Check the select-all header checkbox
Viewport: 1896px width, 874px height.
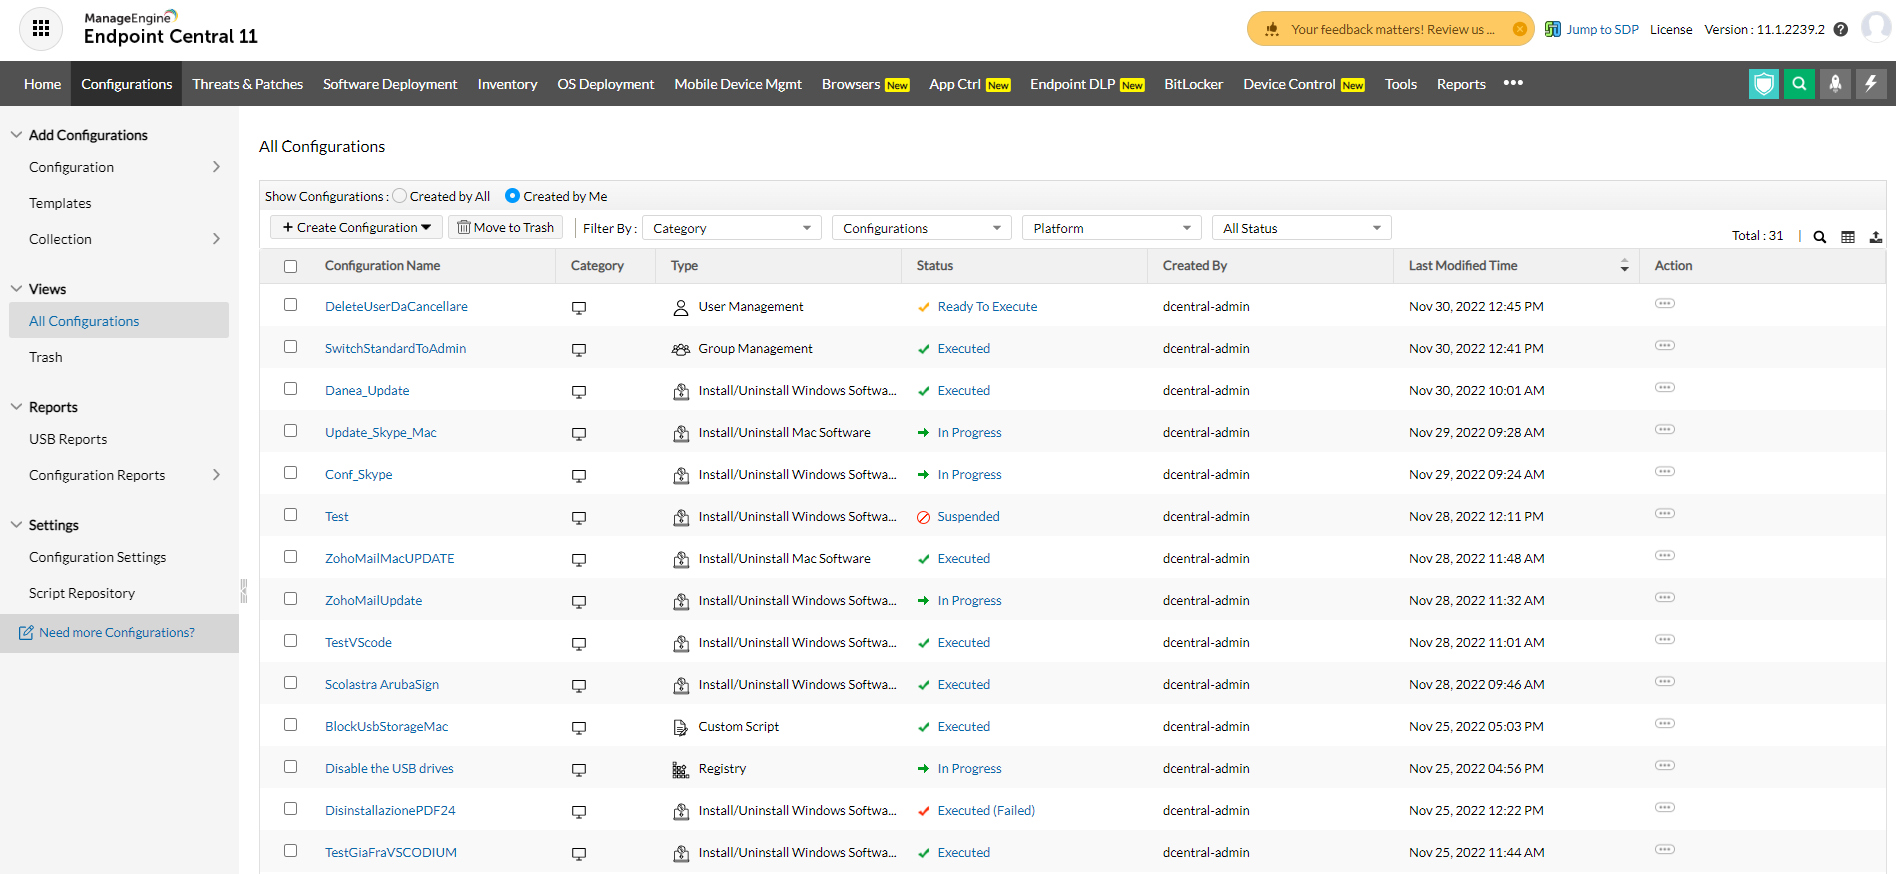click(291, 266)
